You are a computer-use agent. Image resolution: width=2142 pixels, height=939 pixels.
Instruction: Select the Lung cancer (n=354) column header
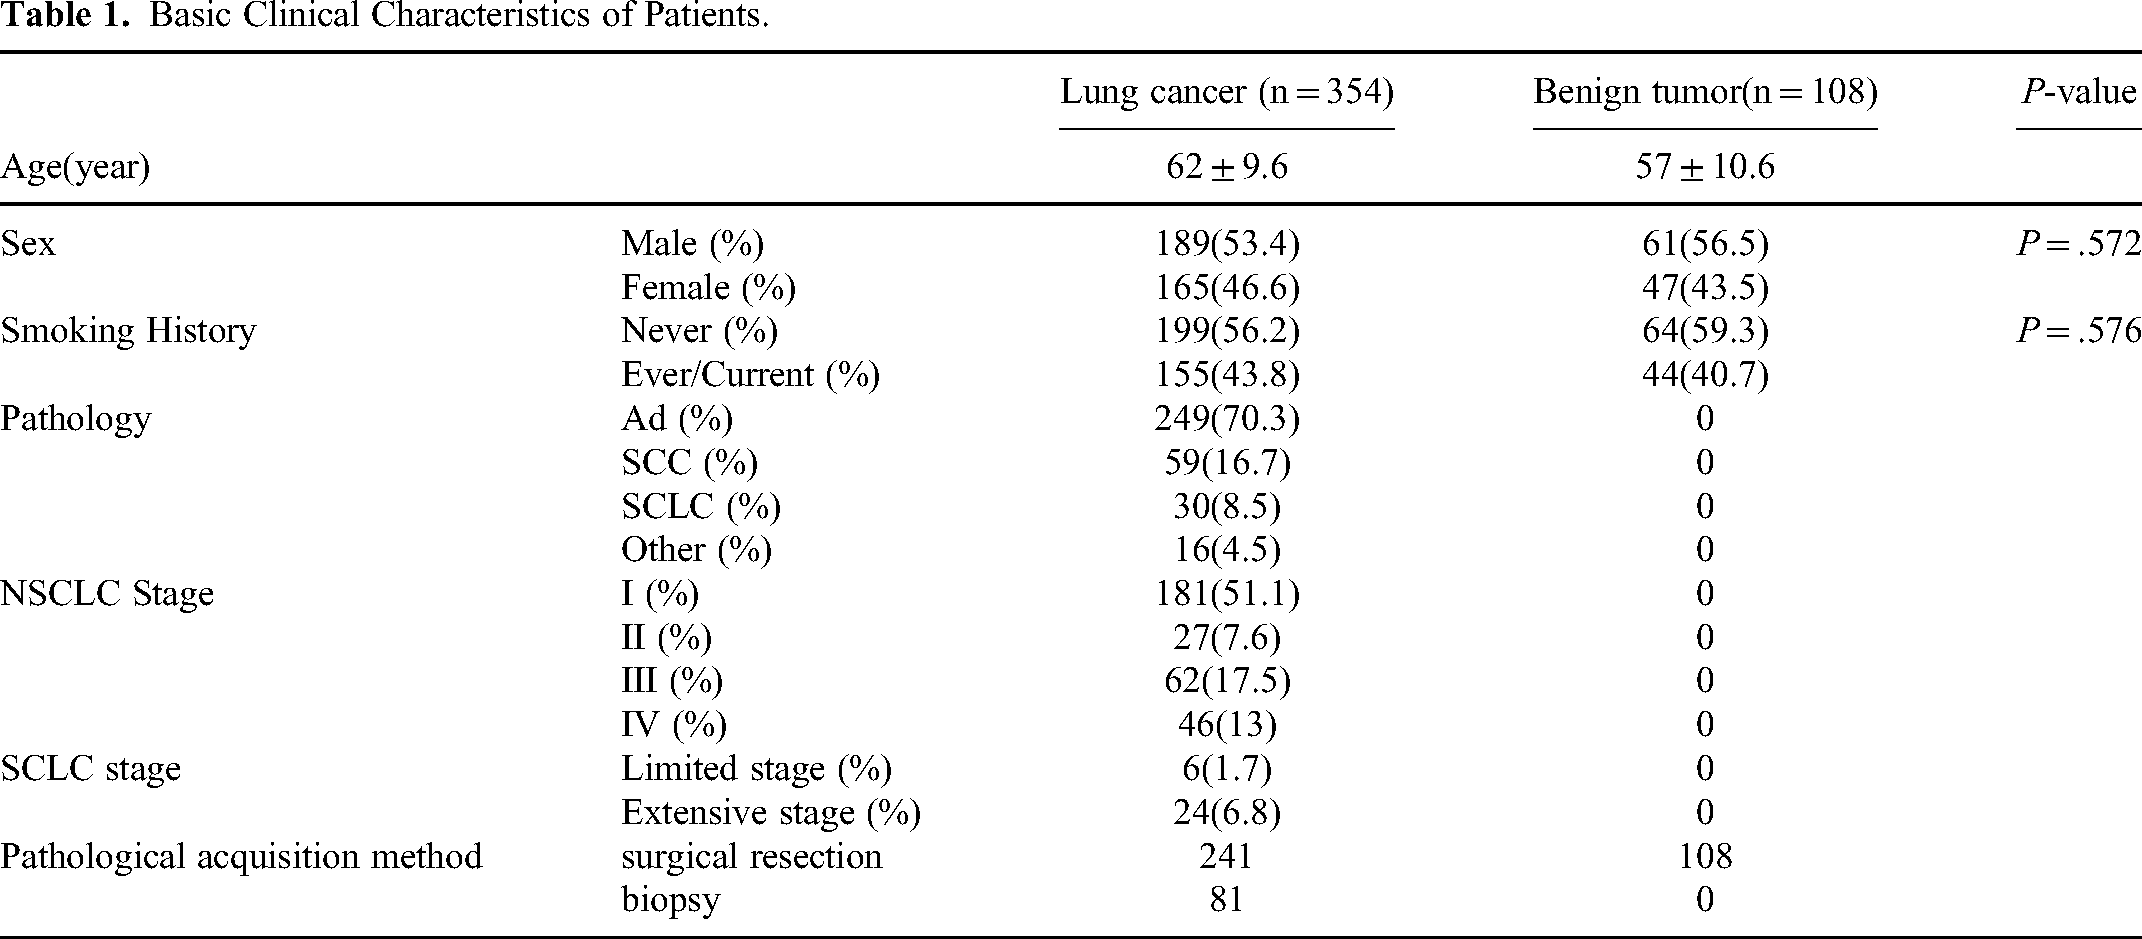coord(1227,93)
